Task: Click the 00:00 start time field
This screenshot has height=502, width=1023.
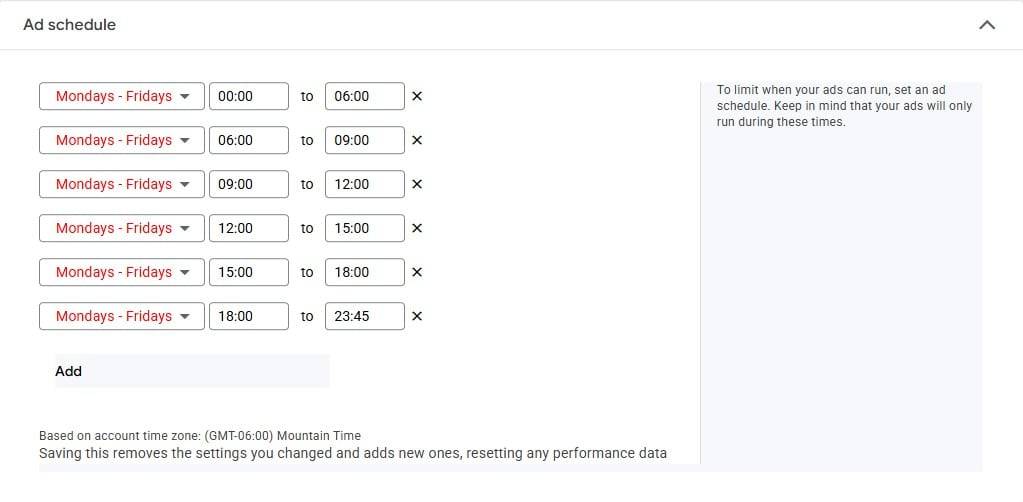Action: [248, 97]
